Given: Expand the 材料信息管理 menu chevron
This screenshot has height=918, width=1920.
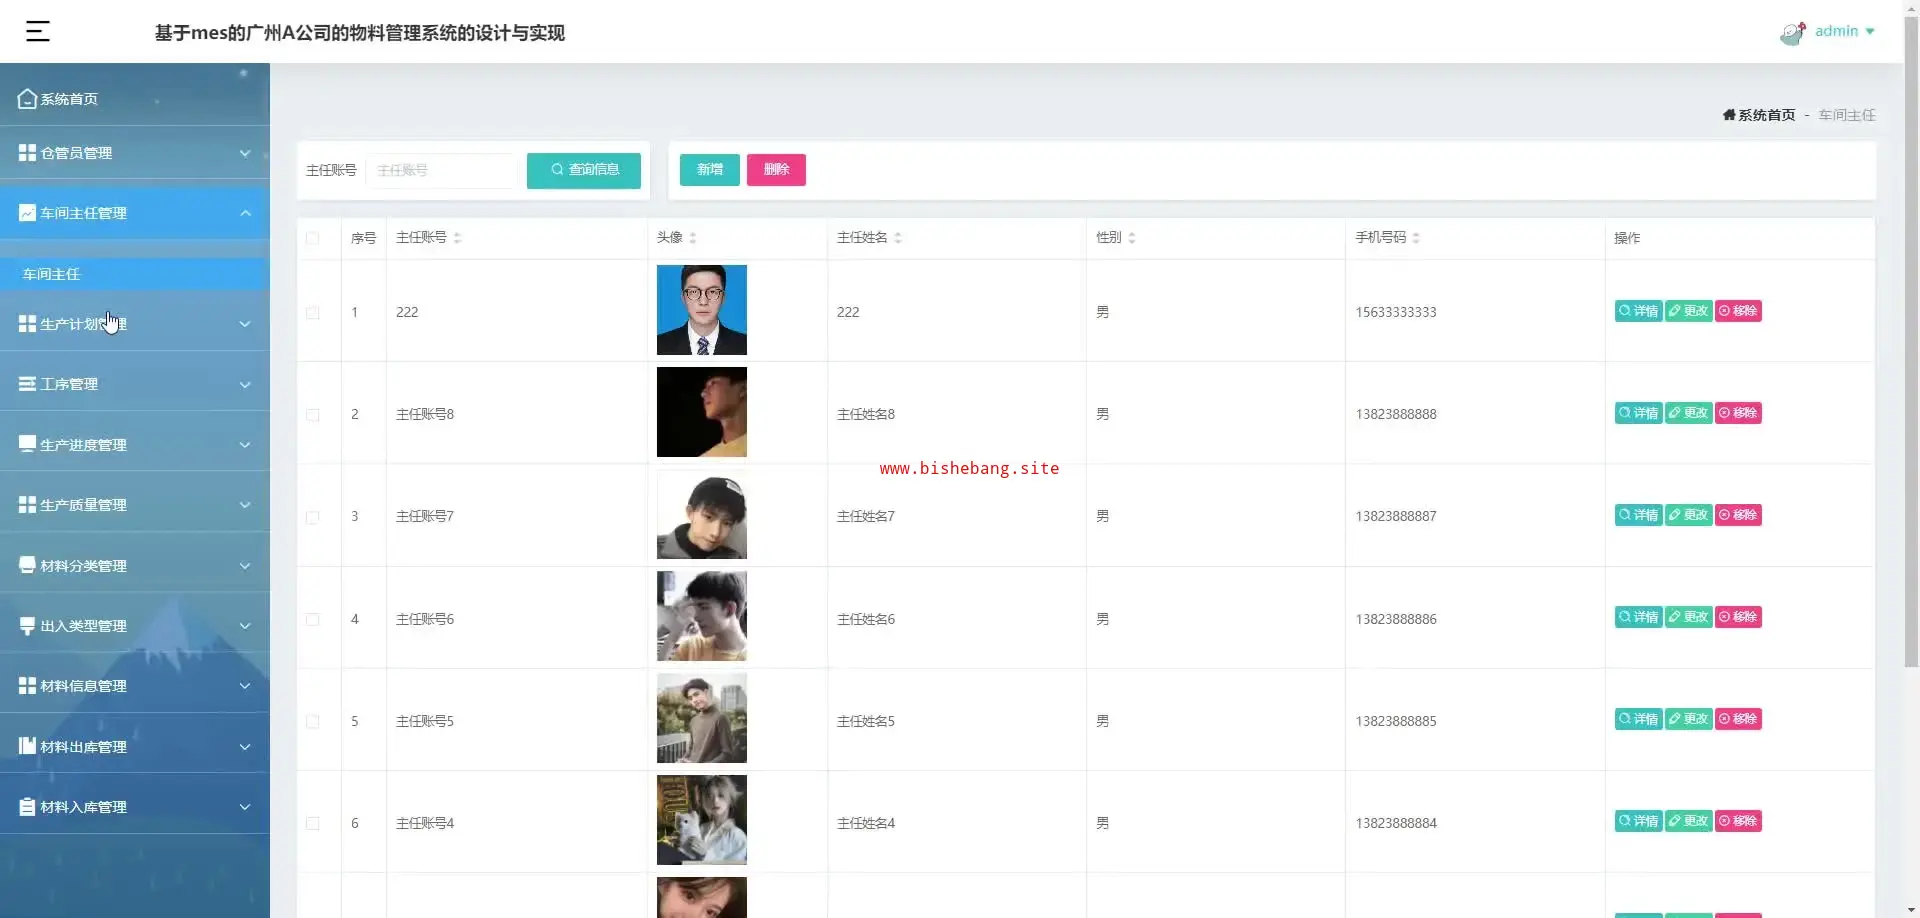Looking at the screenshot, I should [245, 686].
